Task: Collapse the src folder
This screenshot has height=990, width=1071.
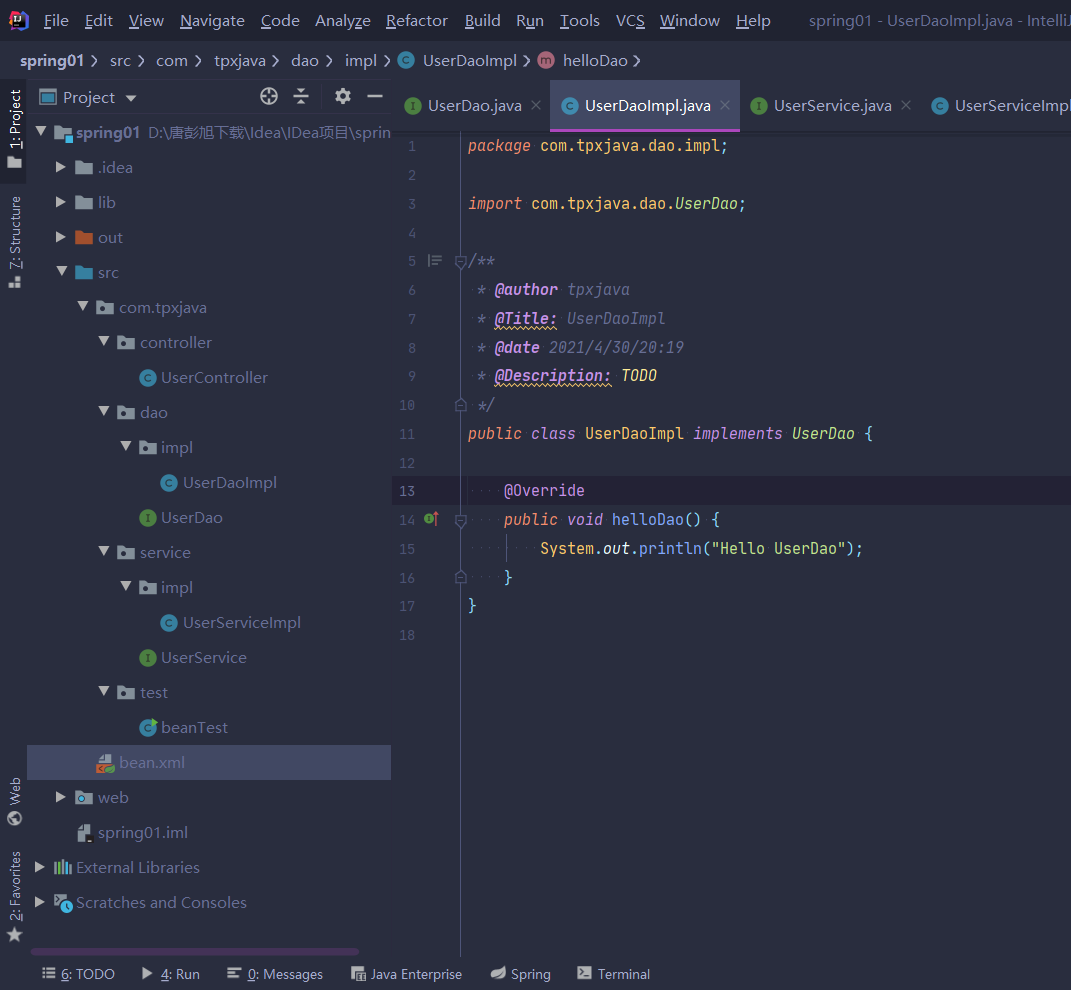Action: (61, 271)
